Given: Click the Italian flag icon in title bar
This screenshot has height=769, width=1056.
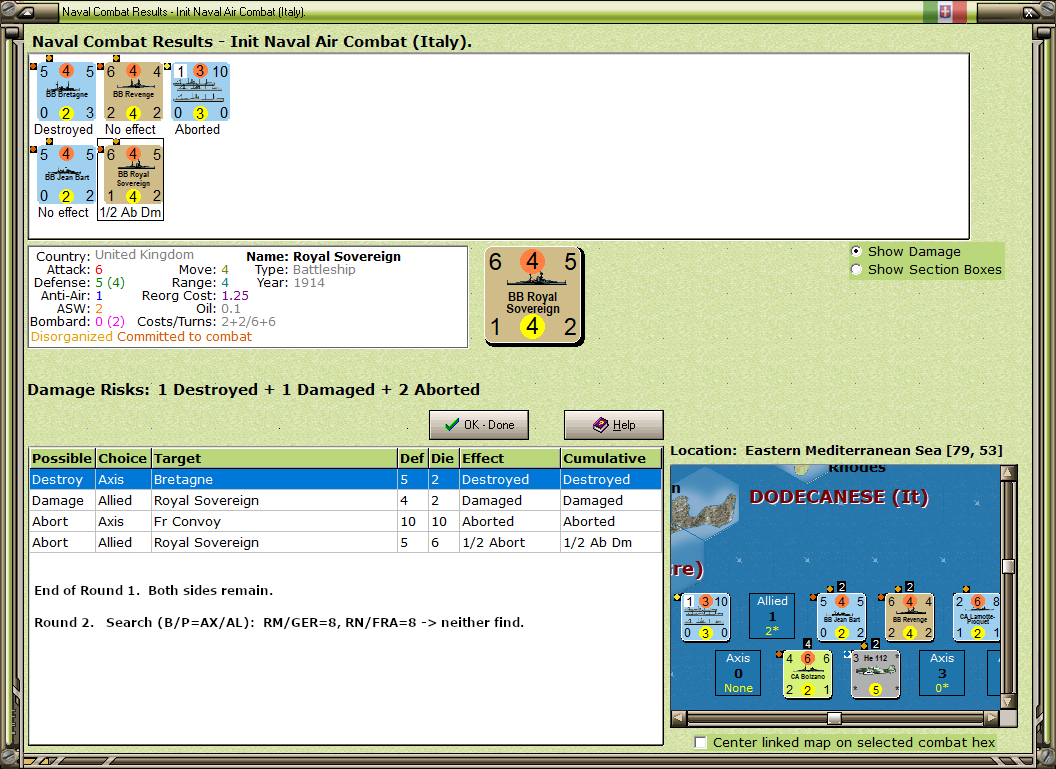Looking at the screenshot, I should point(945,11).
